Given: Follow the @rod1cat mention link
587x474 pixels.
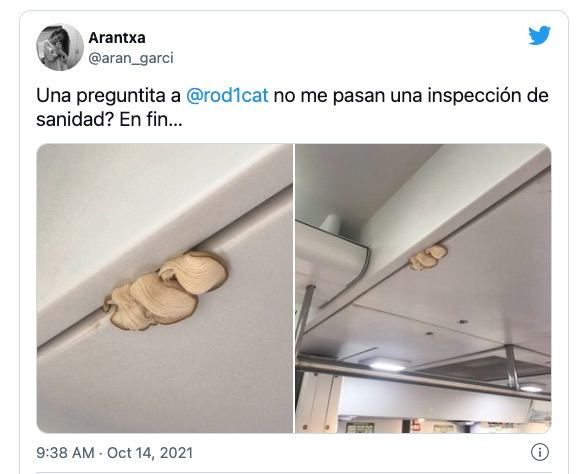Looking at the screenshot, I should click(x=227, y=95).
